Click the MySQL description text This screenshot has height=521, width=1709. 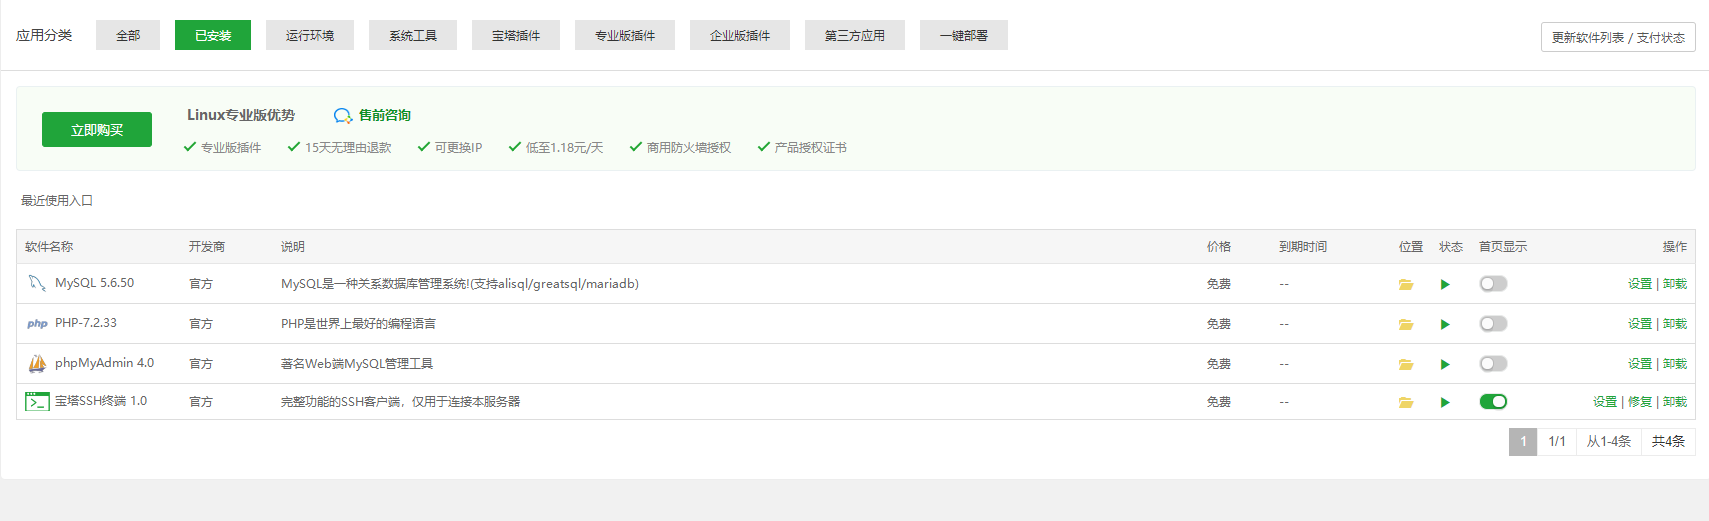[460, 284]
